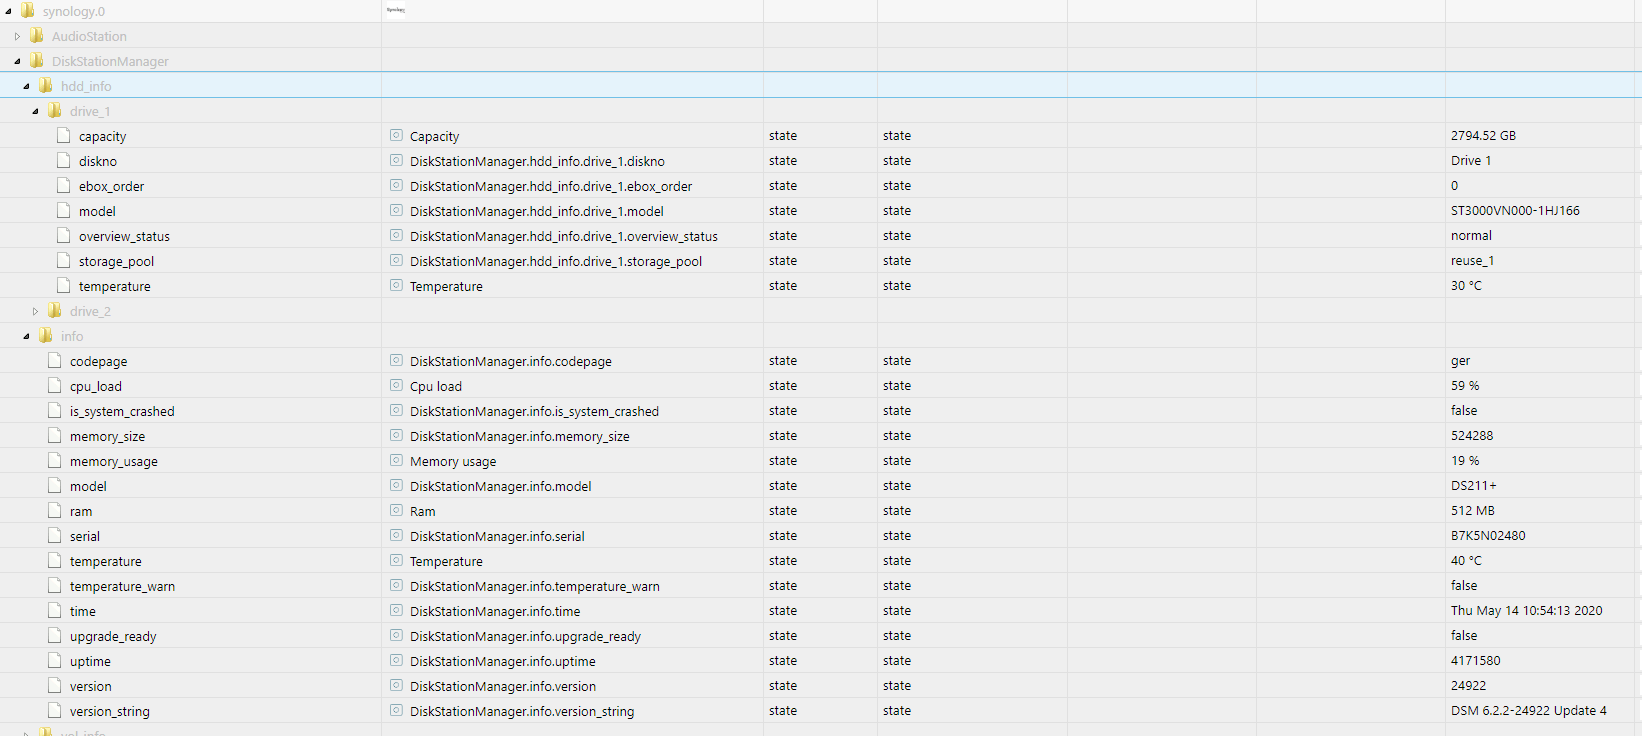Click the file icon beside overview_status
This screenshot has width=1642, height=740.
click(64, 235)
